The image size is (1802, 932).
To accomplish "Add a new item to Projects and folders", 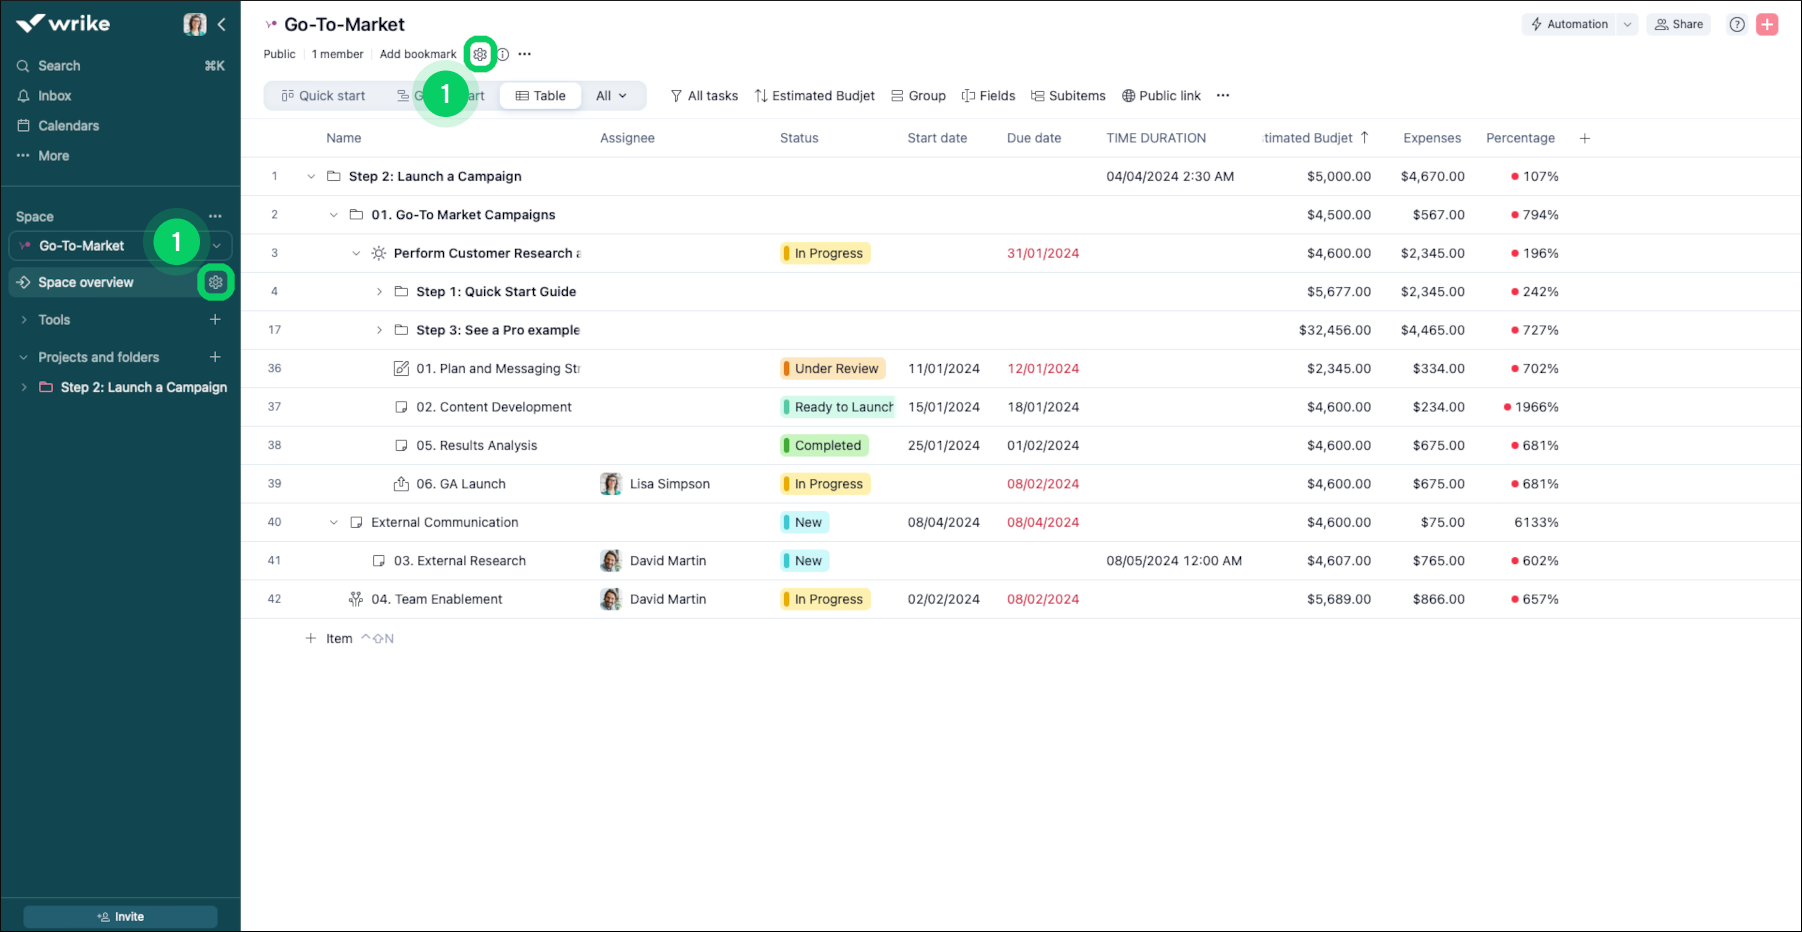I will [x=215, y=357].
